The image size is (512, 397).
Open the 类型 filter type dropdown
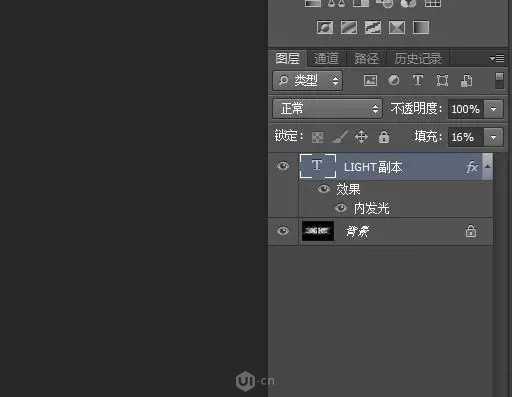point(307,80)
